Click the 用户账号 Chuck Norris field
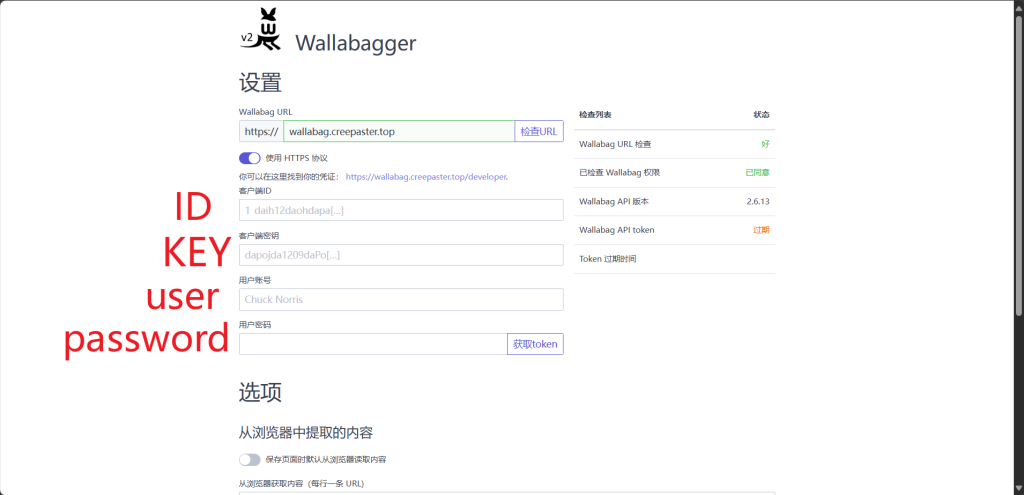Viewport: 1024px width, 495px height. click(401, 299)
